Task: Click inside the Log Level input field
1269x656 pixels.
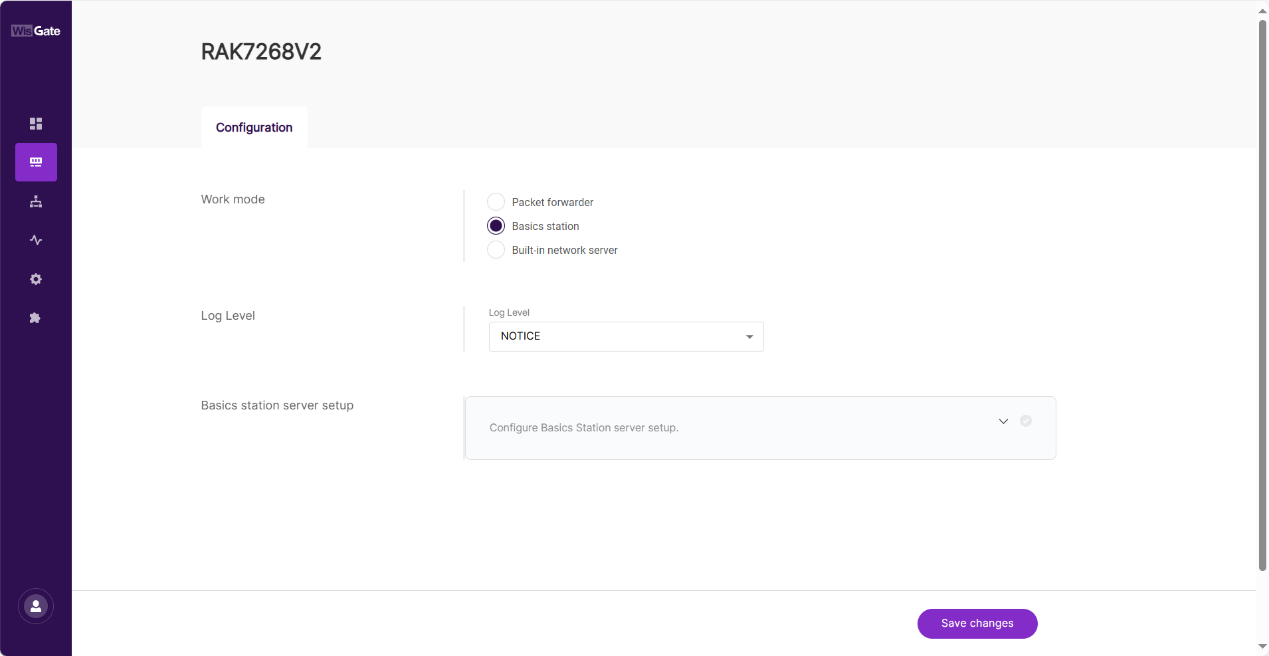Action: 600,336
